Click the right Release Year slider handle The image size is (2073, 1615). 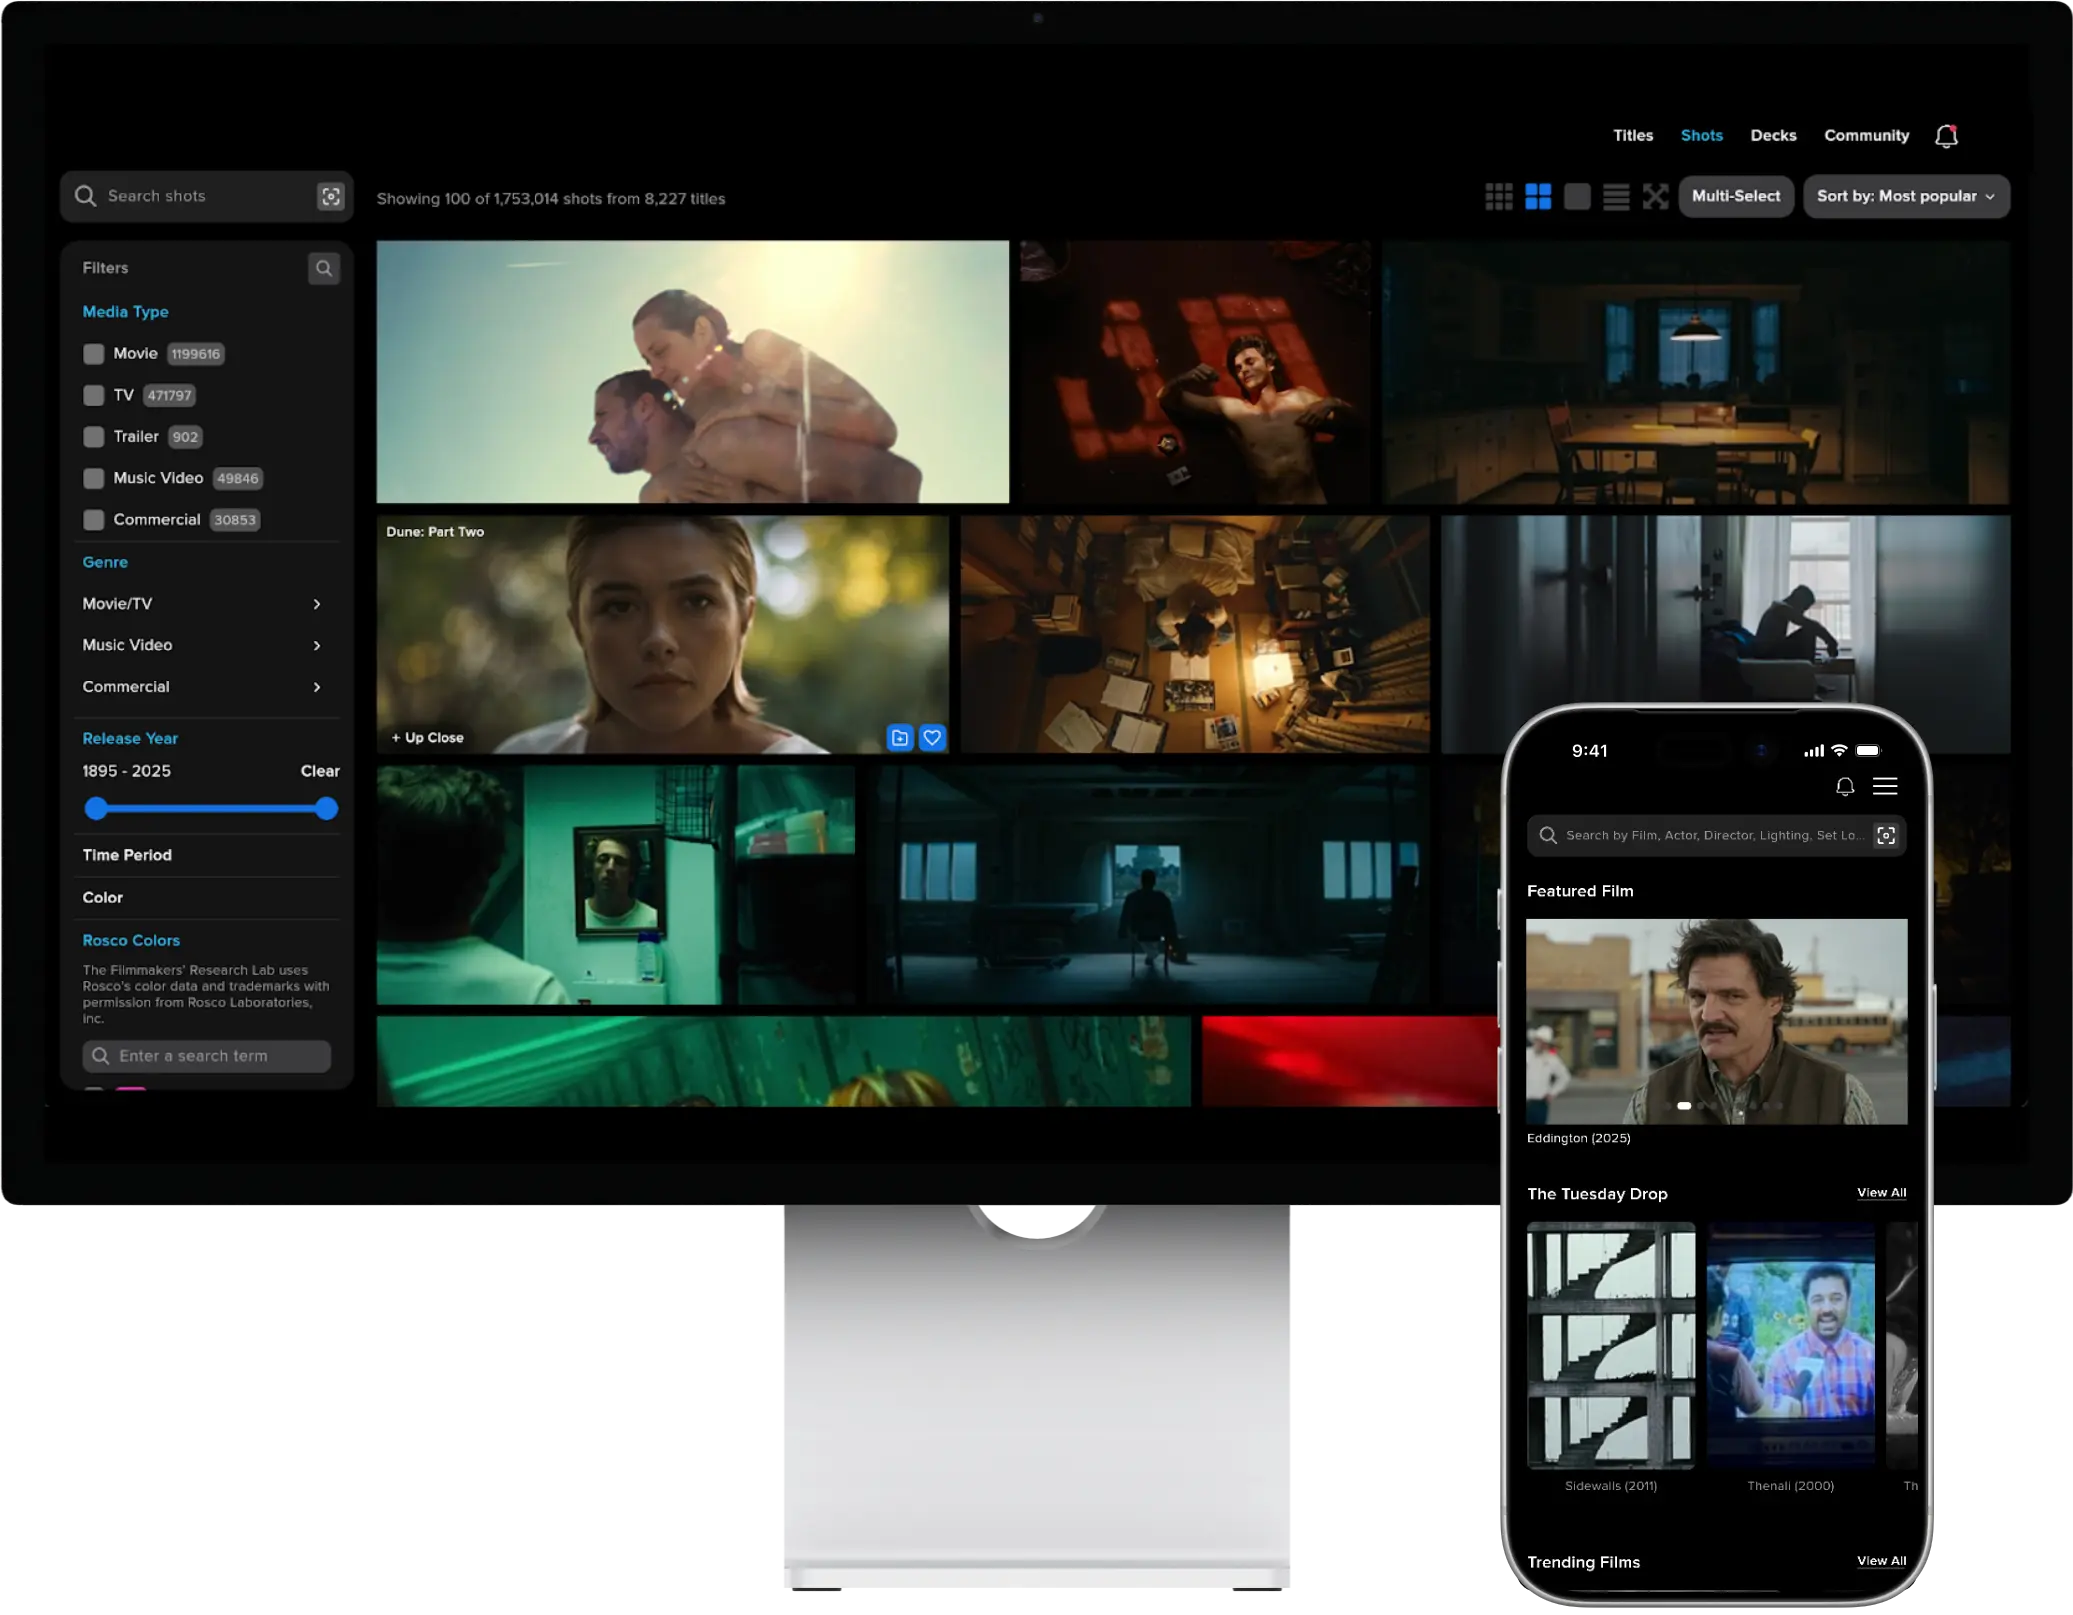326,809
